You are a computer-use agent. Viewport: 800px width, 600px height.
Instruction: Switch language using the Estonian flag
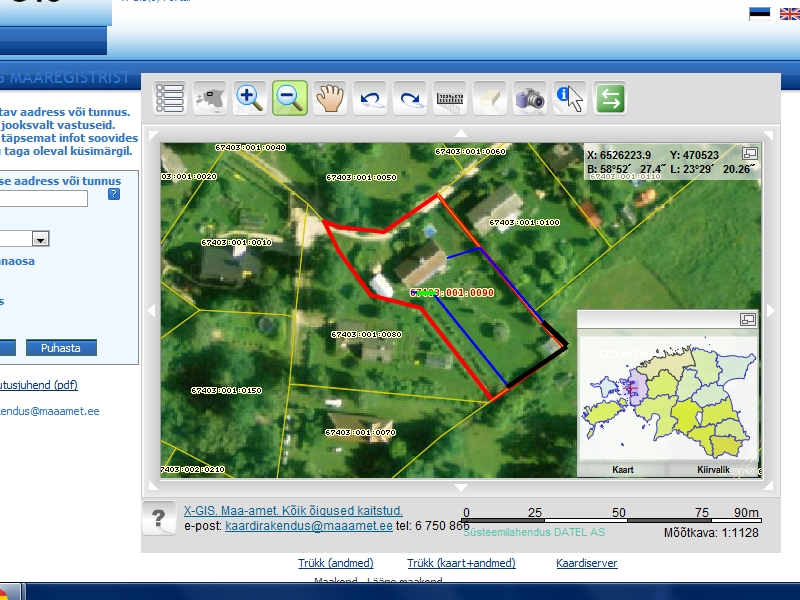[x=760, y=14]
